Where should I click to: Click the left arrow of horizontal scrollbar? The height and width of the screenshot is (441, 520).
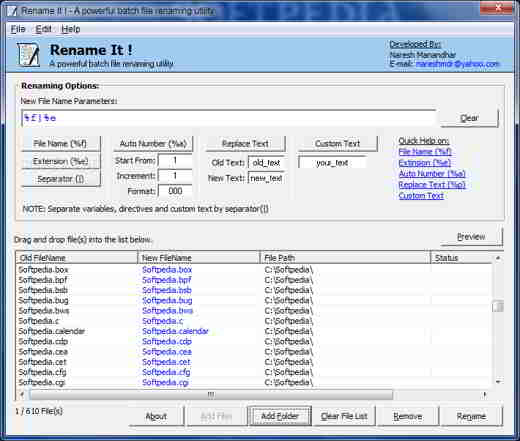click(x=22, y=395)
